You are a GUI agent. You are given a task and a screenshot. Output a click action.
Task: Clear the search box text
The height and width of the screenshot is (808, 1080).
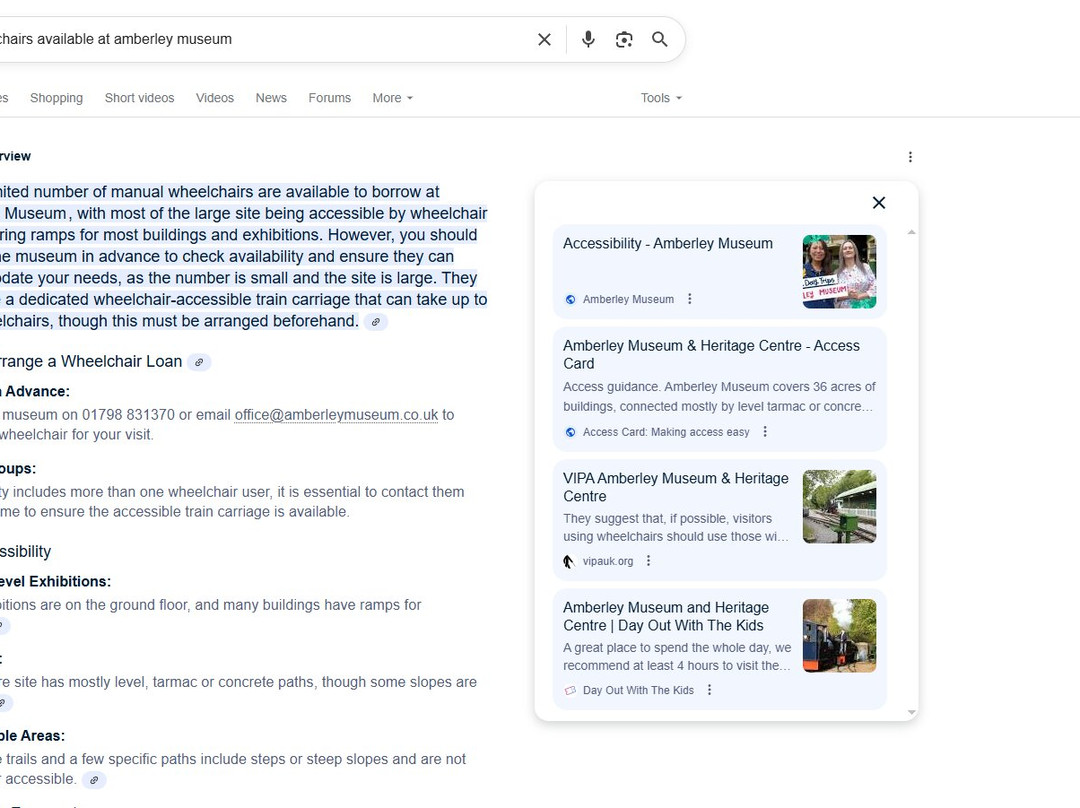point(544,39)
